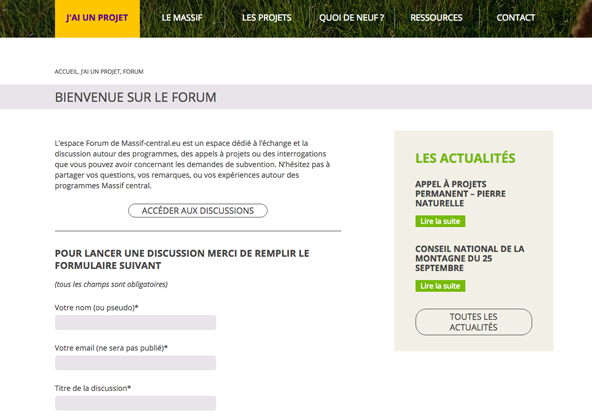Open Conseil national de la montagne headline
This screenshot has height=418, width=592.
[x=470, y=258]
